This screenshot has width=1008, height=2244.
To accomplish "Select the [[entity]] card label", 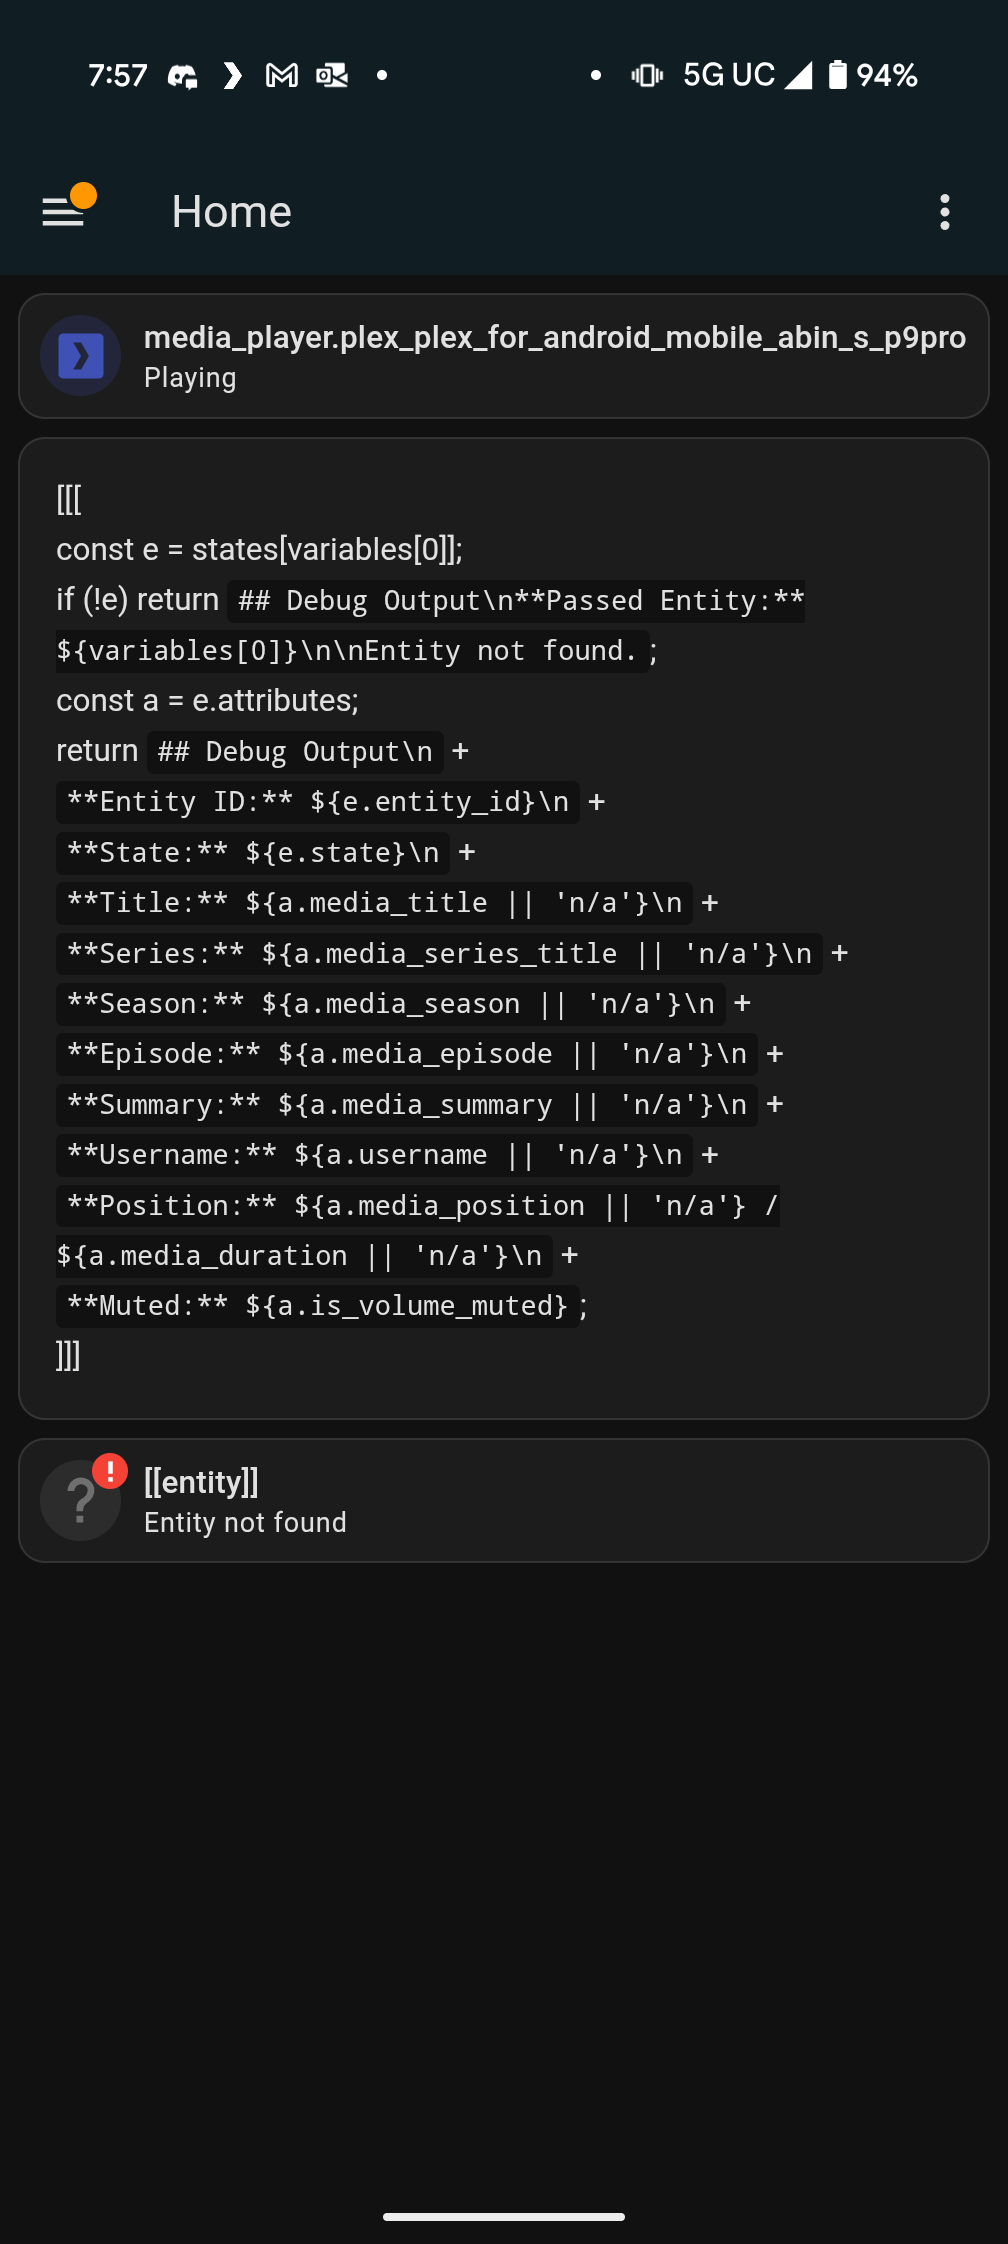I will tap(201, 1482).
